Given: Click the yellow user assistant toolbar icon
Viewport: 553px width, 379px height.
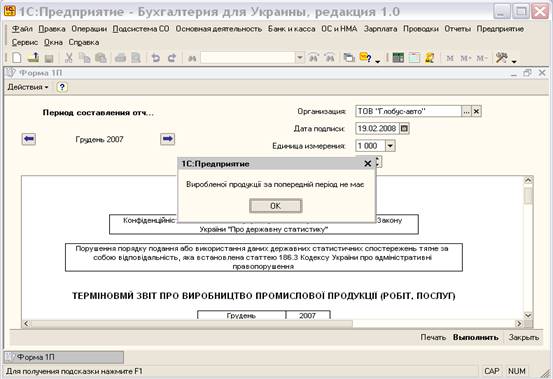Looking at the screenshot, I should click(x=430, y=57).
